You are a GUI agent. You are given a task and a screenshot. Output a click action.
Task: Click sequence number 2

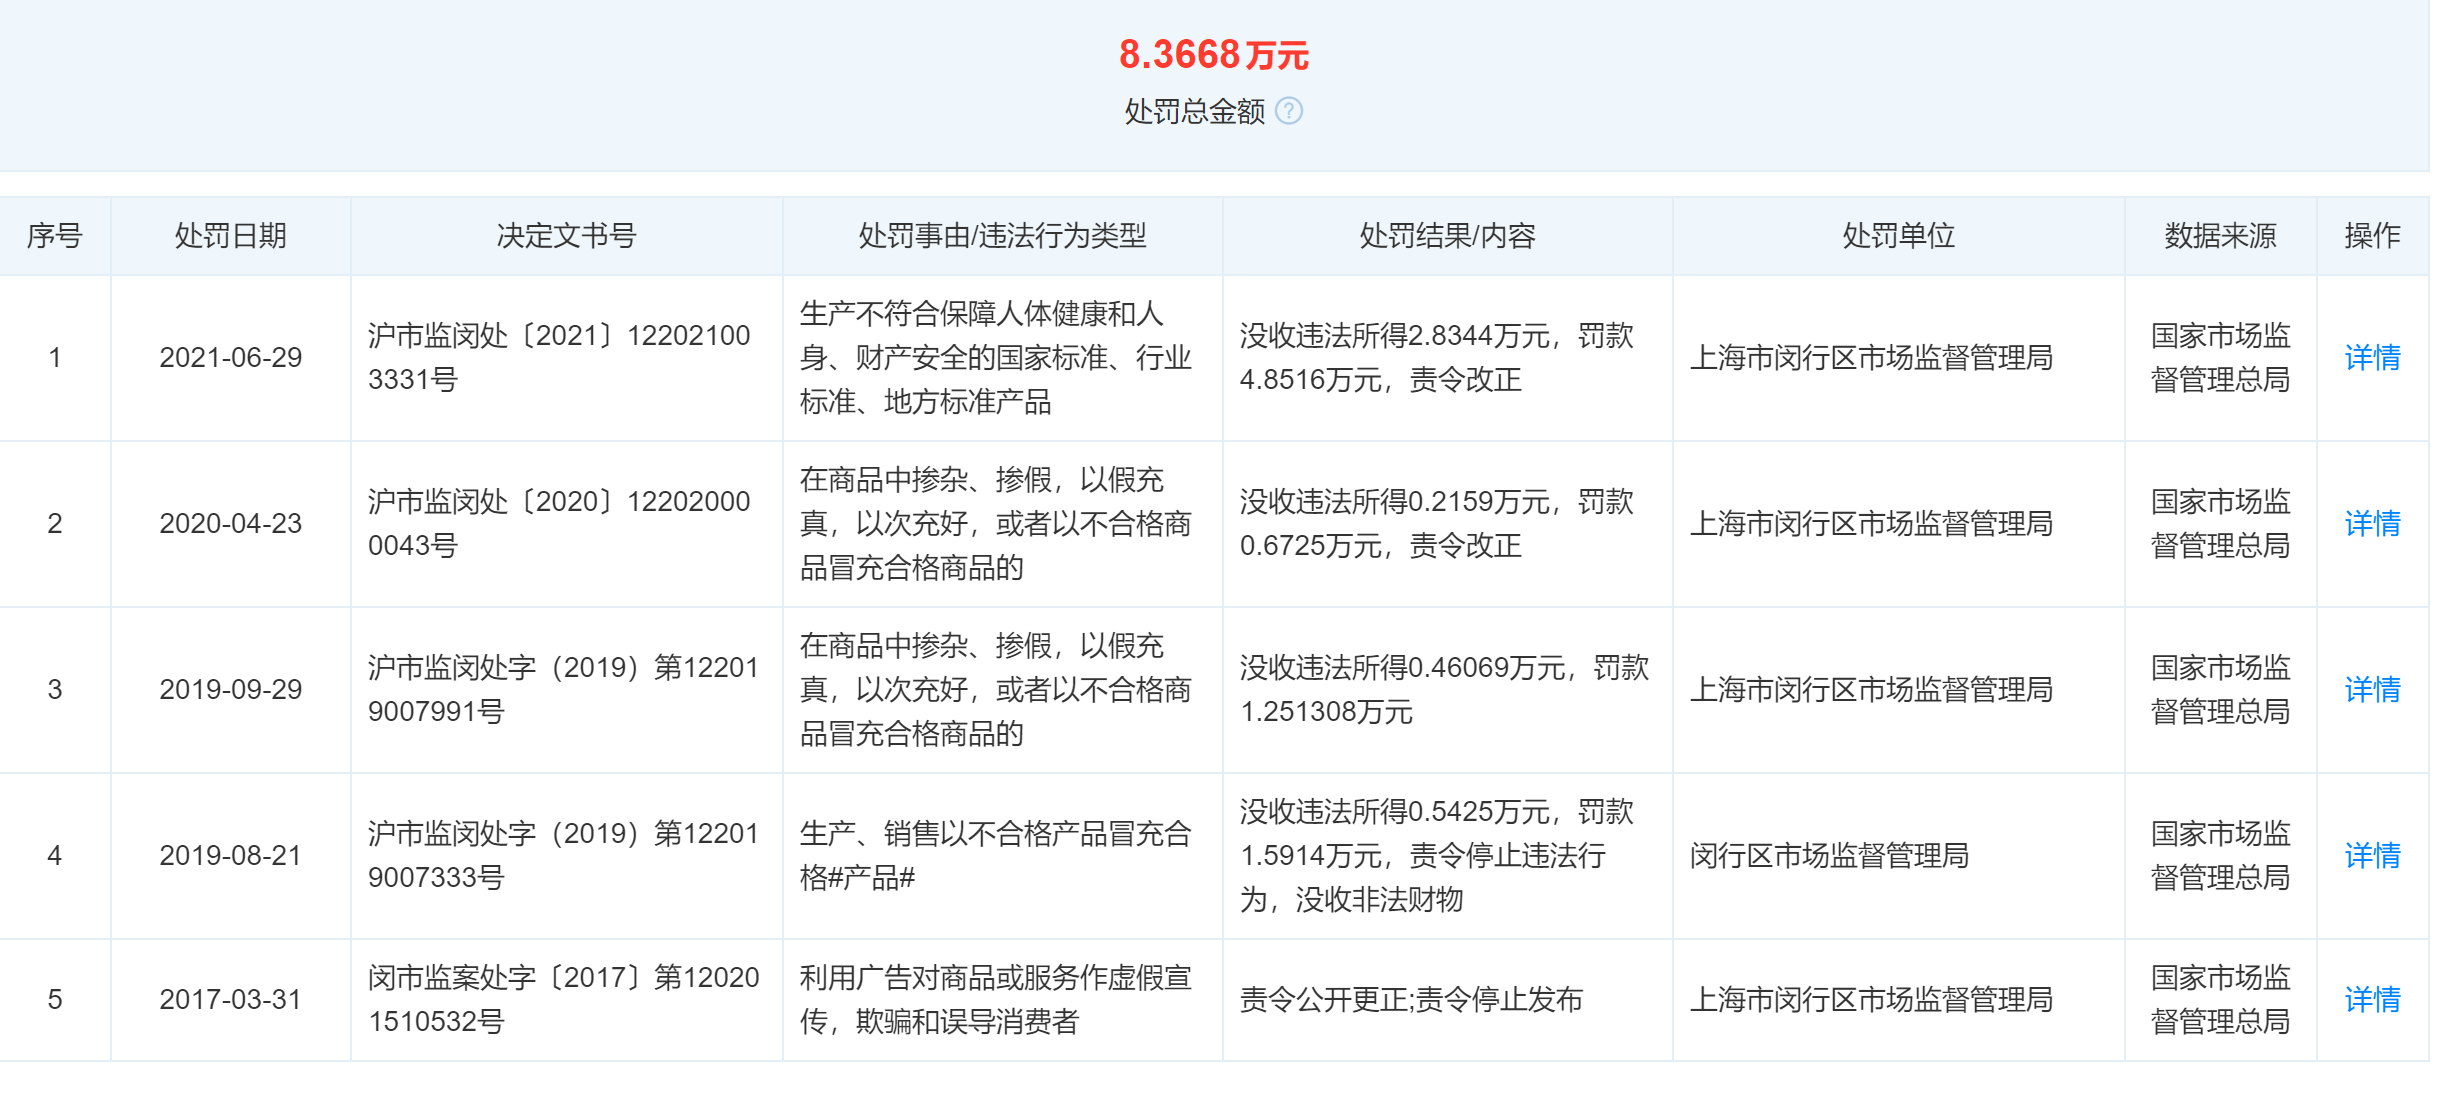55,524
